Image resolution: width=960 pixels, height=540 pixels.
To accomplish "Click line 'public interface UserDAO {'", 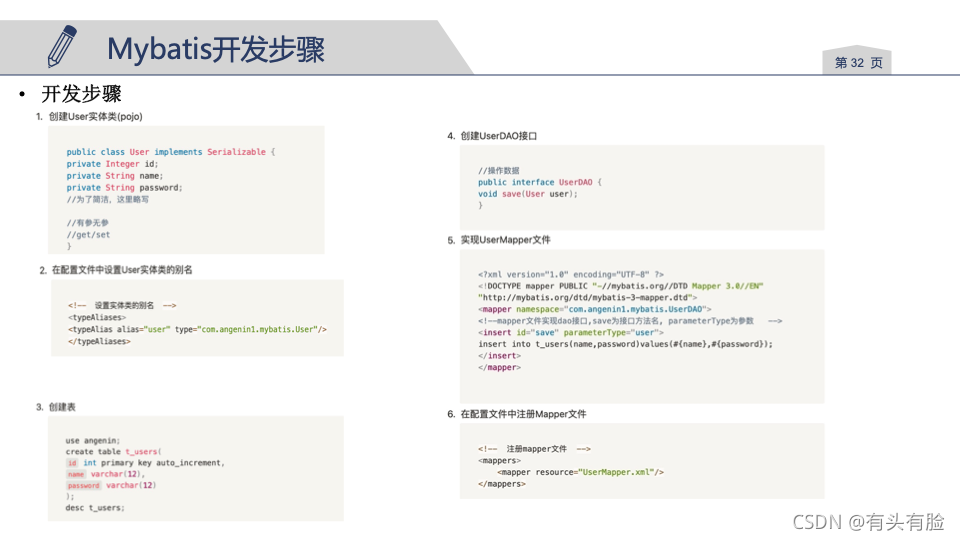I will point(539,182).
